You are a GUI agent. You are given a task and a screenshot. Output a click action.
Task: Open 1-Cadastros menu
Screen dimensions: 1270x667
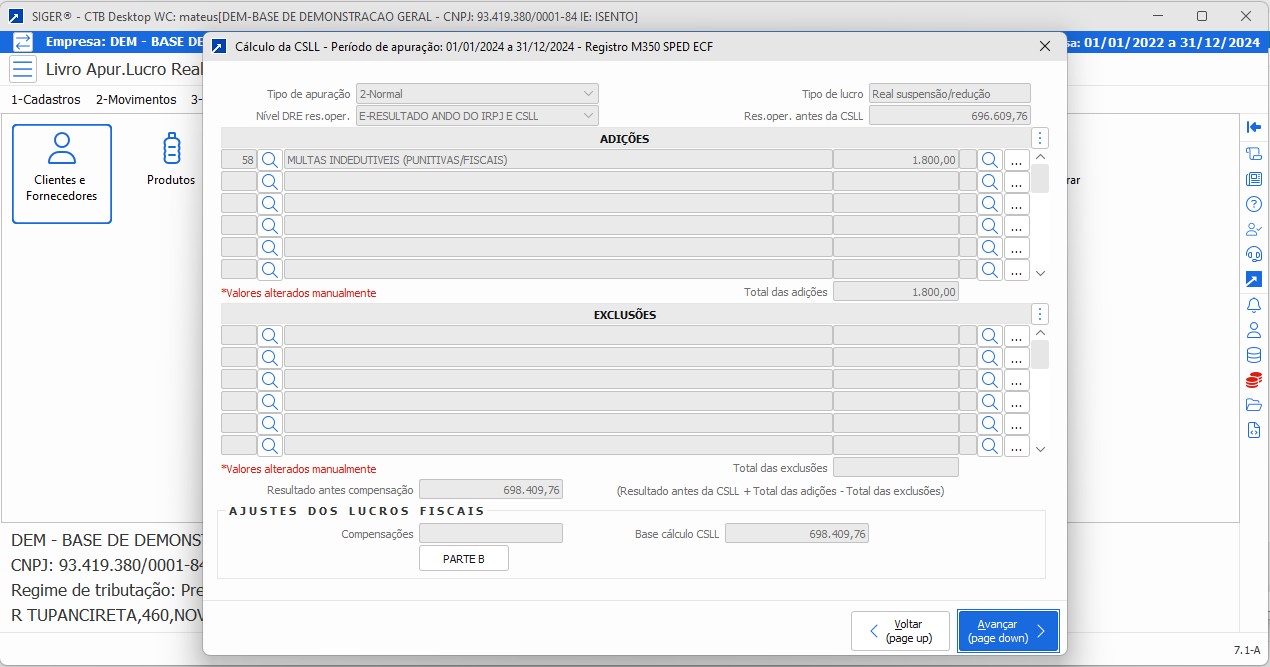[45, 100]
